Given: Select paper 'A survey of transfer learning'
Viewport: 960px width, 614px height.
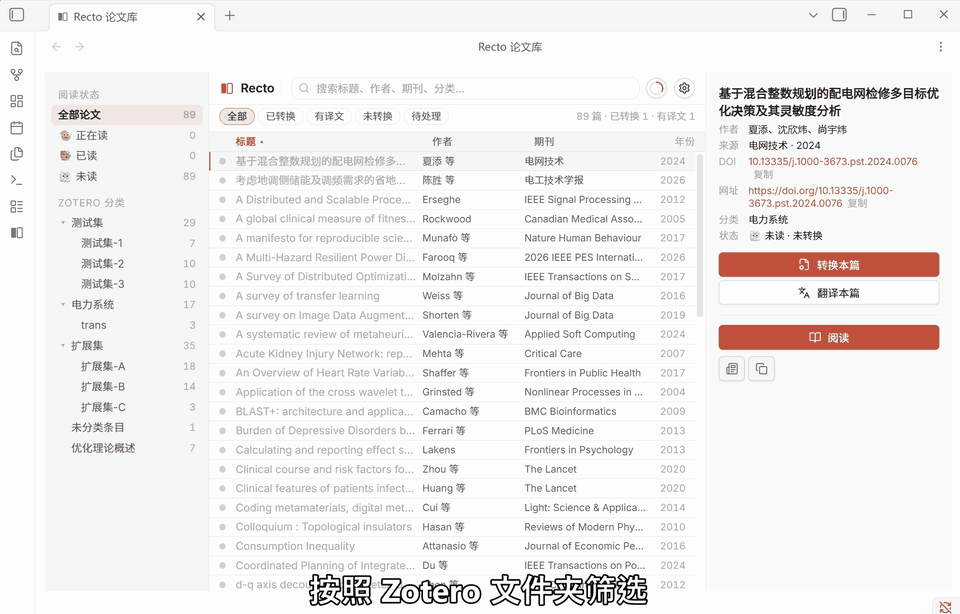Looking at the screenshot, I should point(452,296).
